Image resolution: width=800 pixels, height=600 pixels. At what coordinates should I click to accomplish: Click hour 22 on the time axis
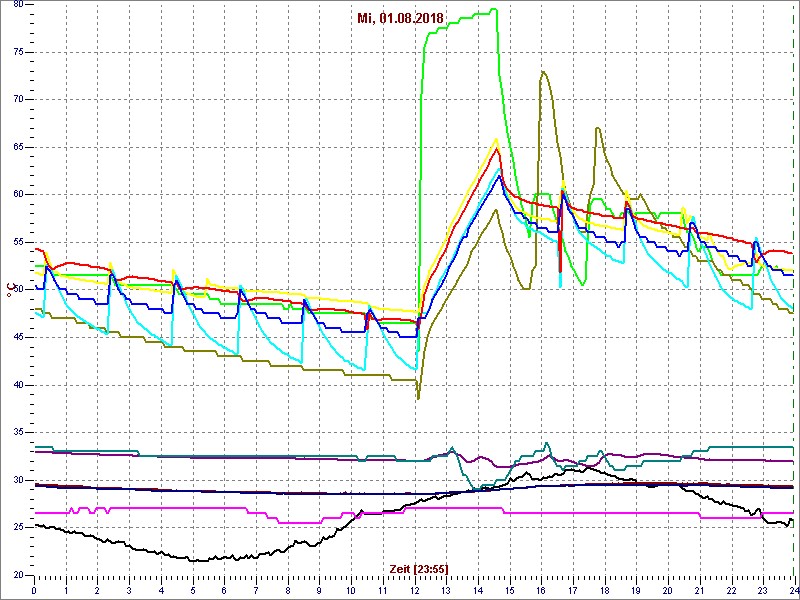pyautogui.click(x=731, y=589)
